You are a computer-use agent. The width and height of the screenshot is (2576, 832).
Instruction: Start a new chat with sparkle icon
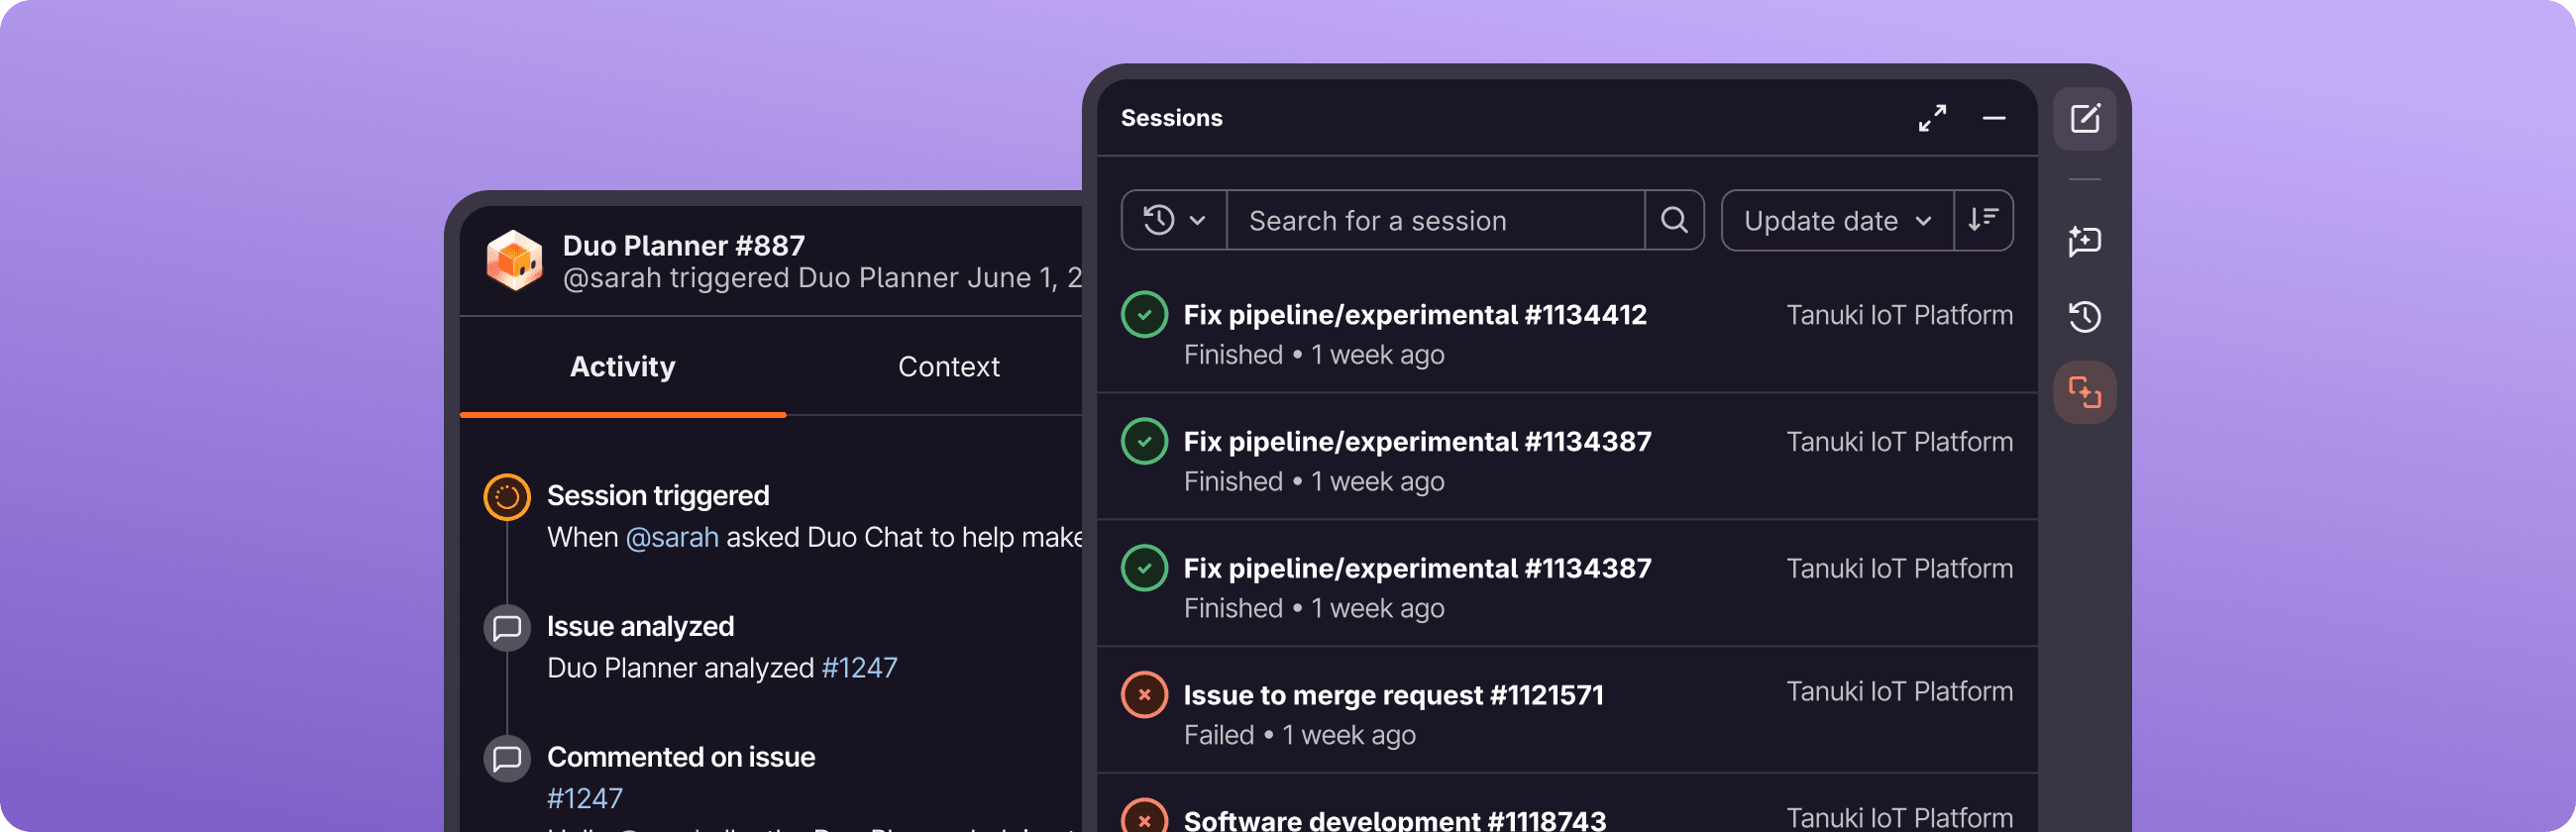click(x=2085, y=241)
